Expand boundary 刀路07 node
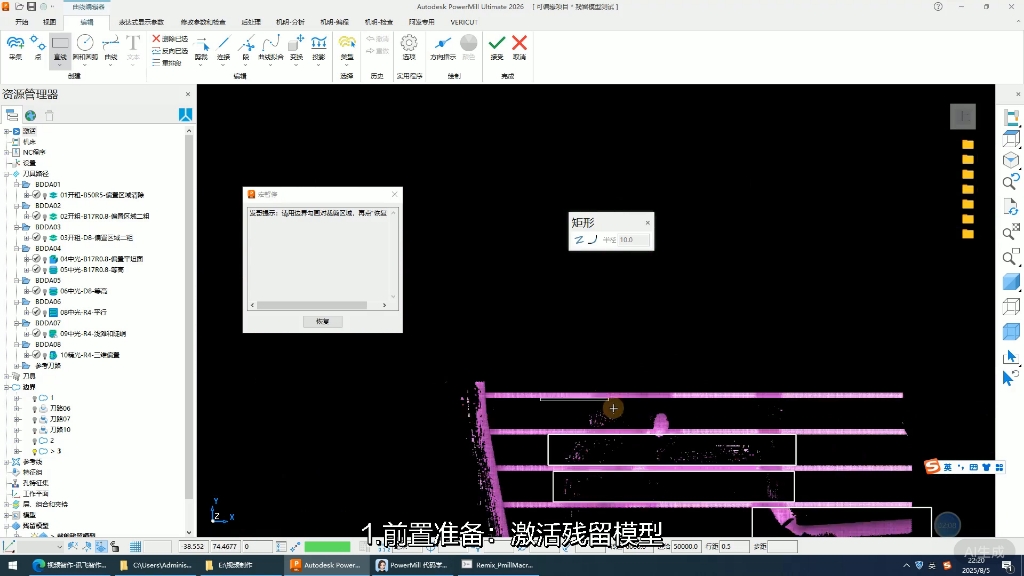Viewport: 1024px width, 576px height. 17,419
